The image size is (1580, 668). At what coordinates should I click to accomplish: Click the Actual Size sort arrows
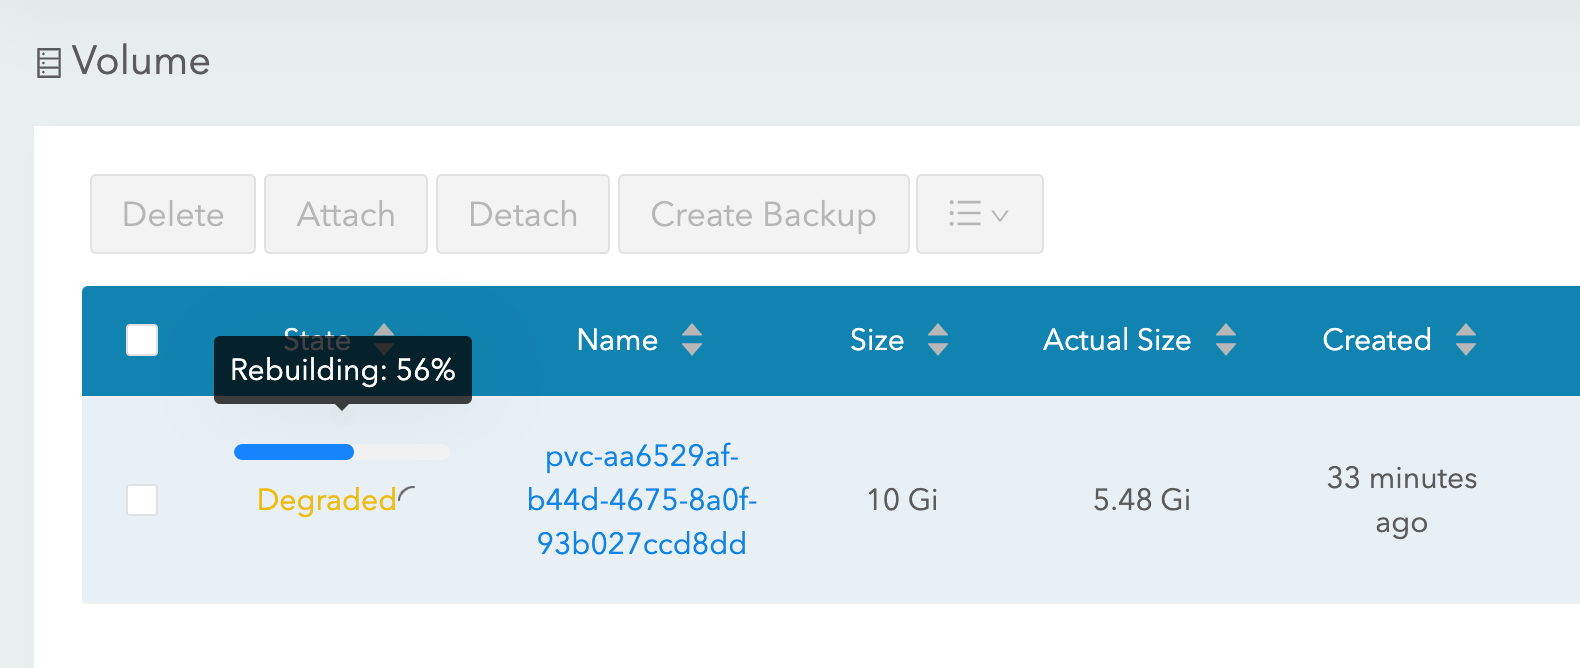(1226, 340)
